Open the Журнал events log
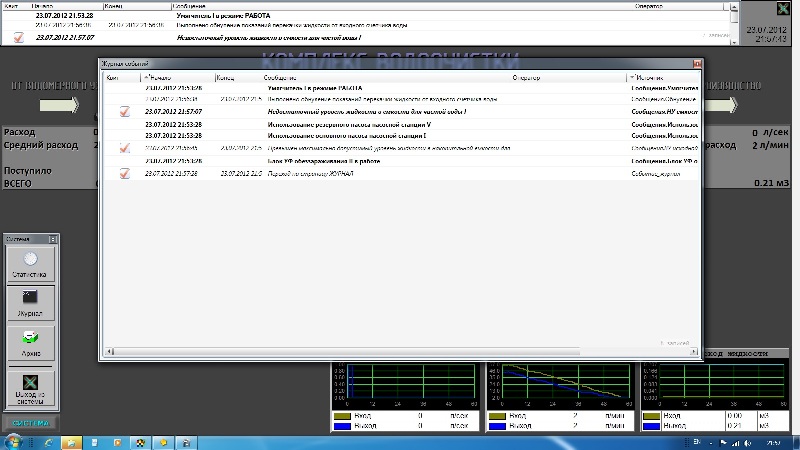Screen dimensions: 800x450 [30, 301]
